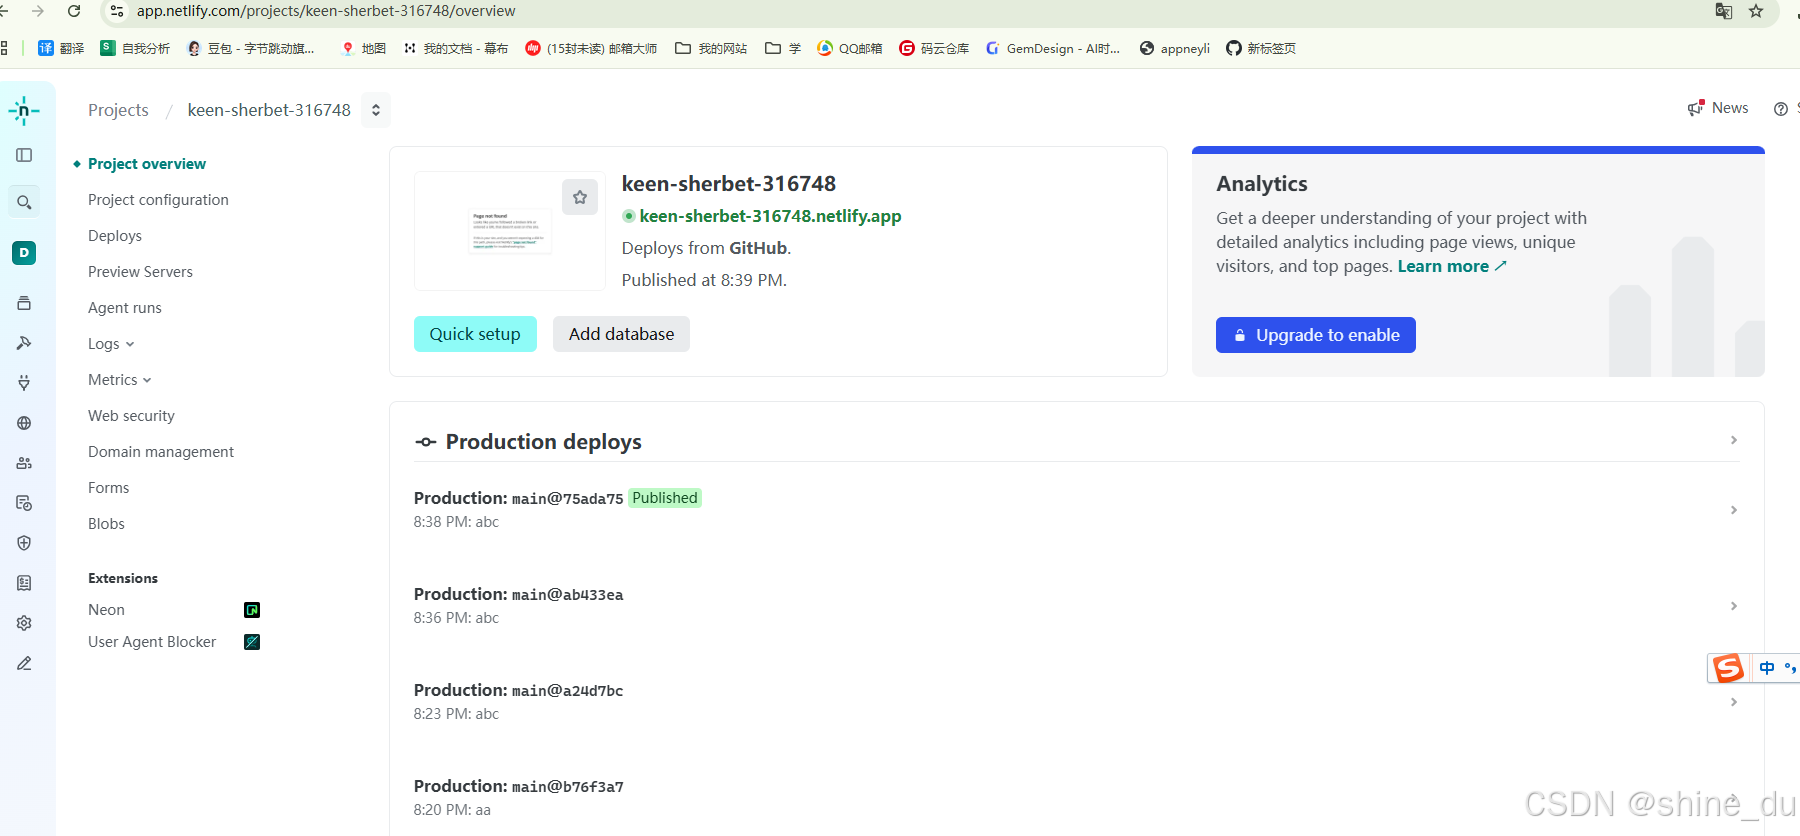1800x836 pixels.
Task: Open the stacked projects icon in sidebar
Action: (24, 303)
